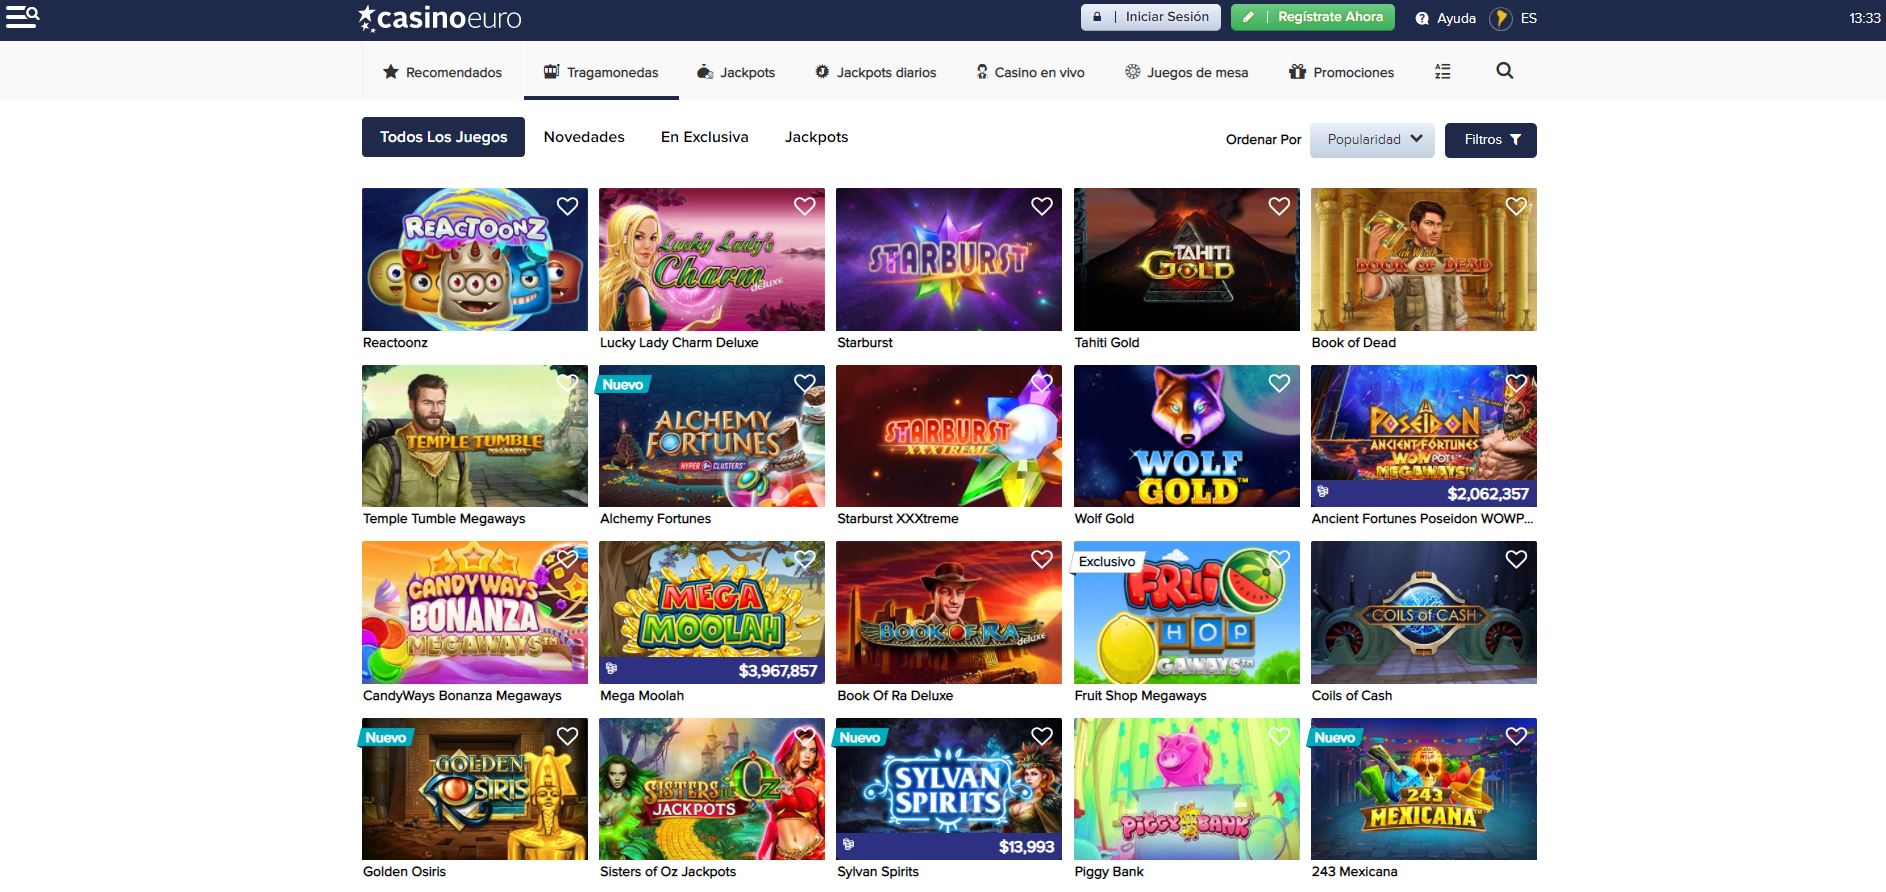Switch to the Jackpots sub-tab
Viewport: 1886px width, 892px height.
816,137
